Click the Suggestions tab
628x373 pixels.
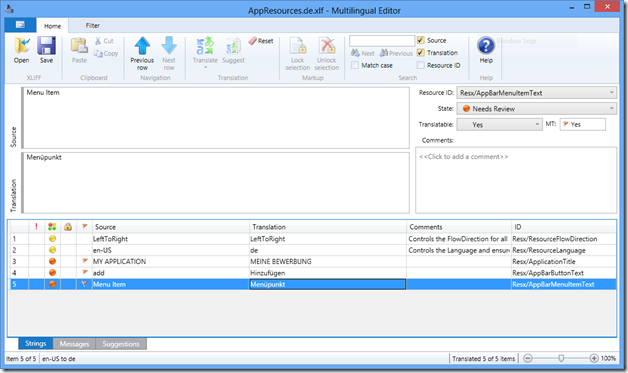click(x=121, y=344)
